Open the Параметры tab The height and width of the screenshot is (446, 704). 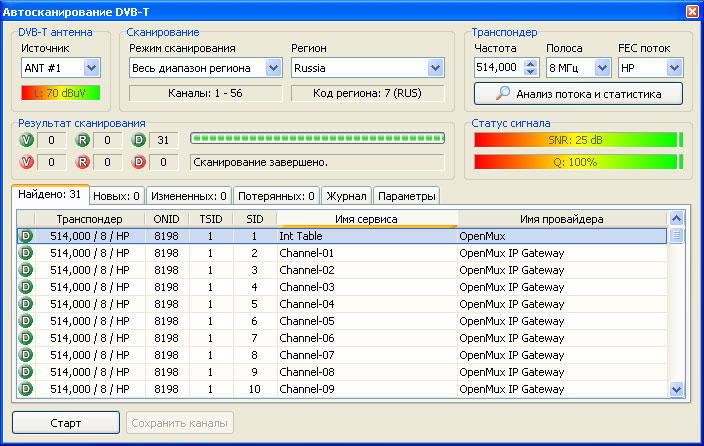[x=406, y=196]
